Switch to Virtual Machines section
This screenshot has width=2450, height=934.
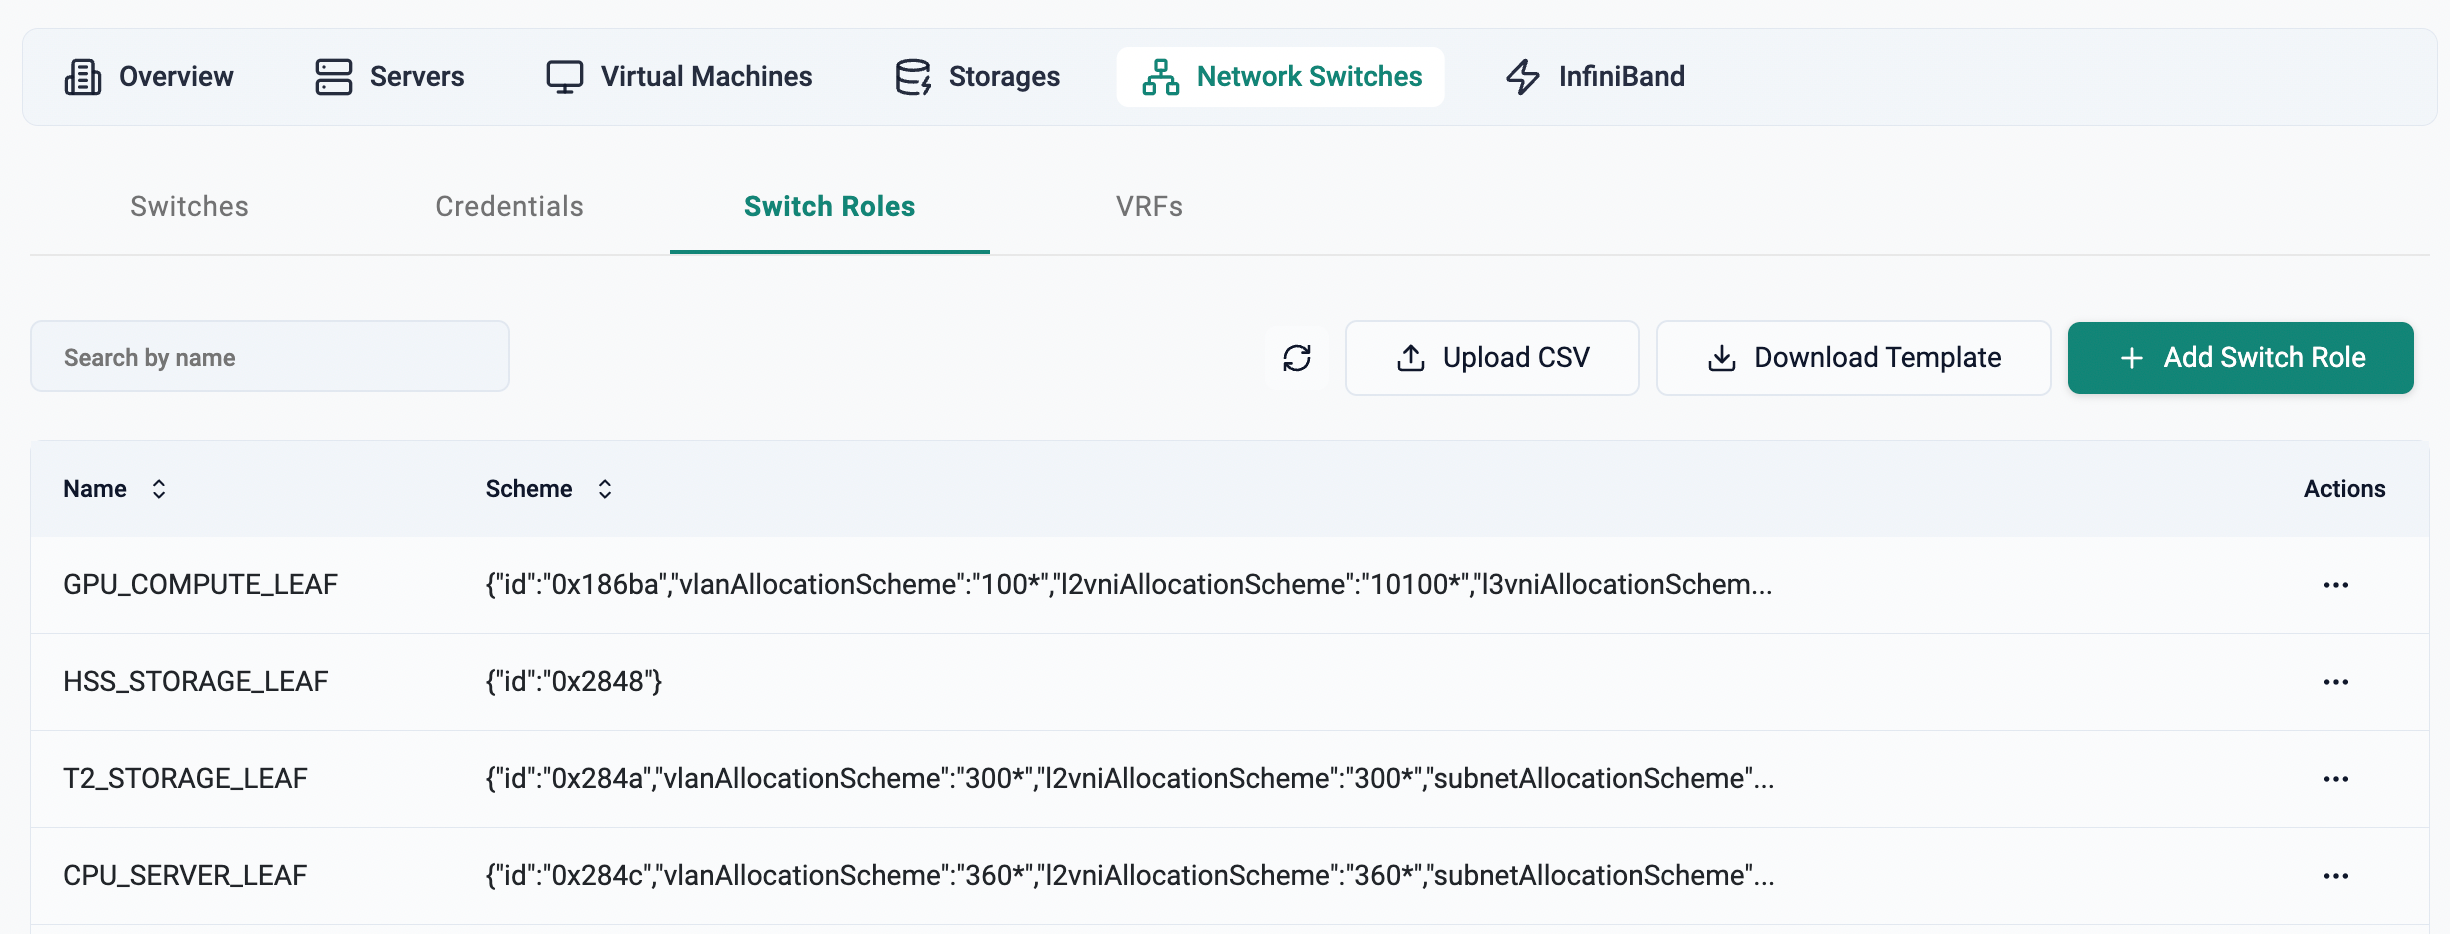click(679, 77)
